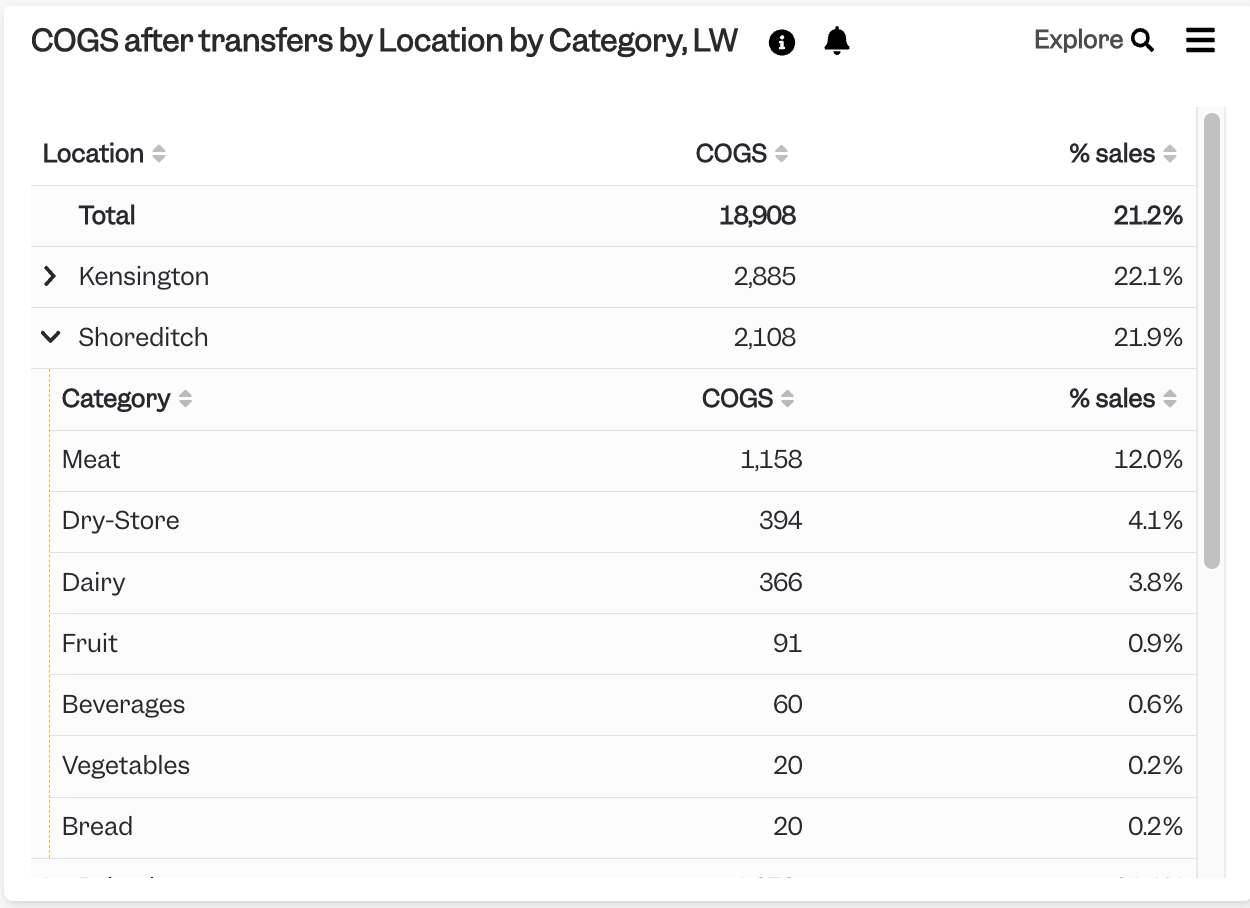The image size is (1250, 908).
Task: Click the info icon beside the title
Action: coord(782,42)
